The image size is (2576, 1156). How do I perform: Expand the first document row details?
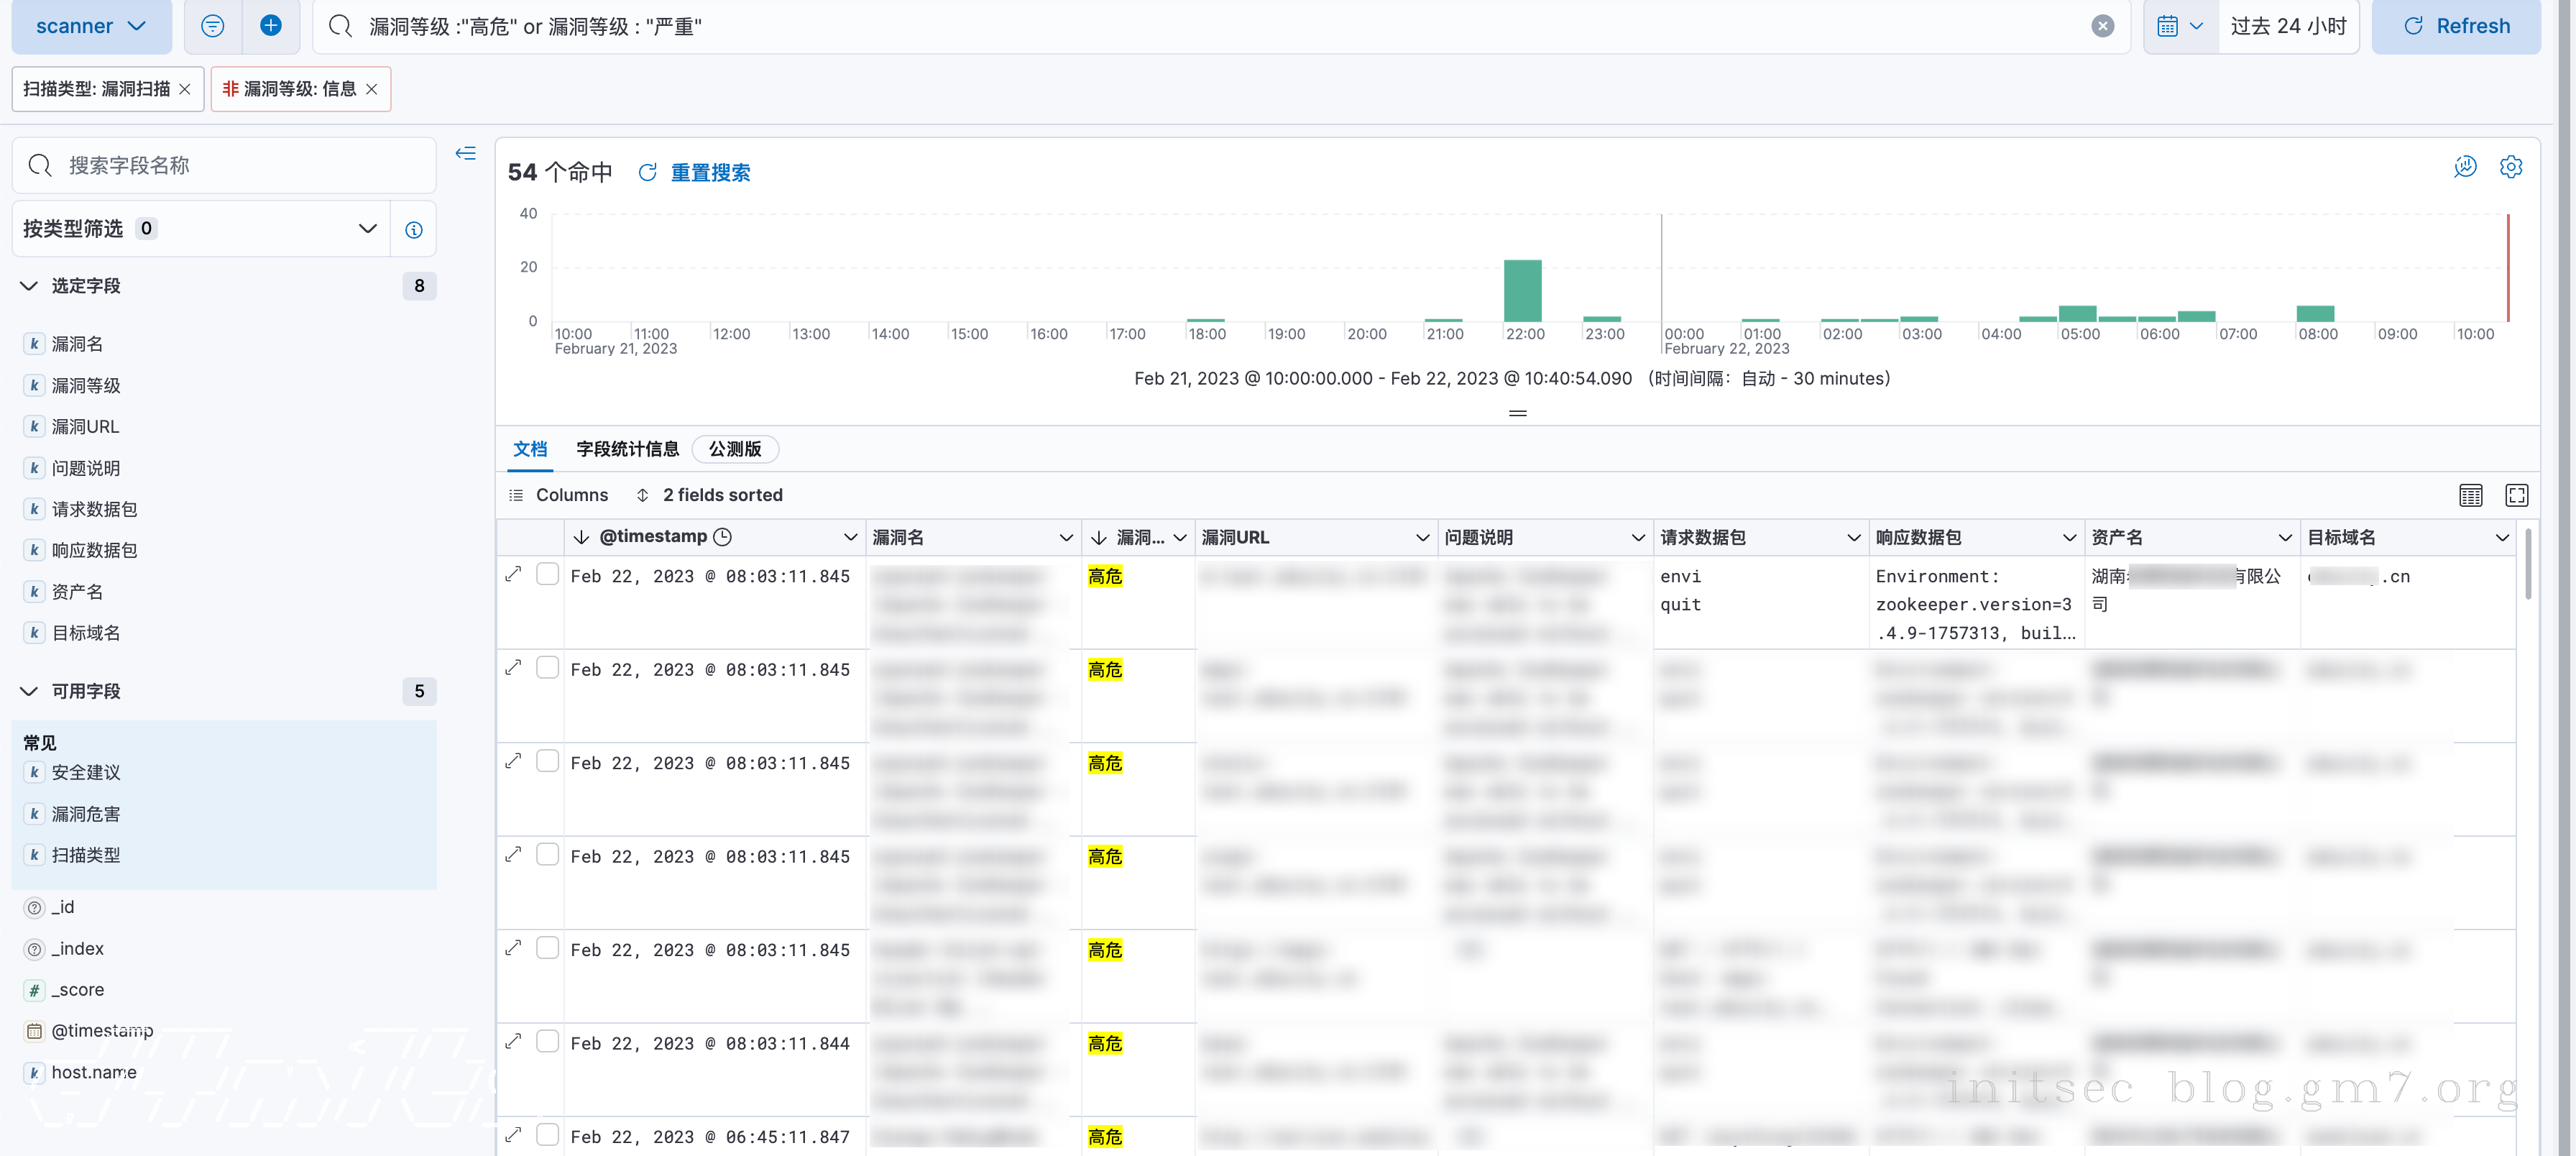(x=513, y=574)
